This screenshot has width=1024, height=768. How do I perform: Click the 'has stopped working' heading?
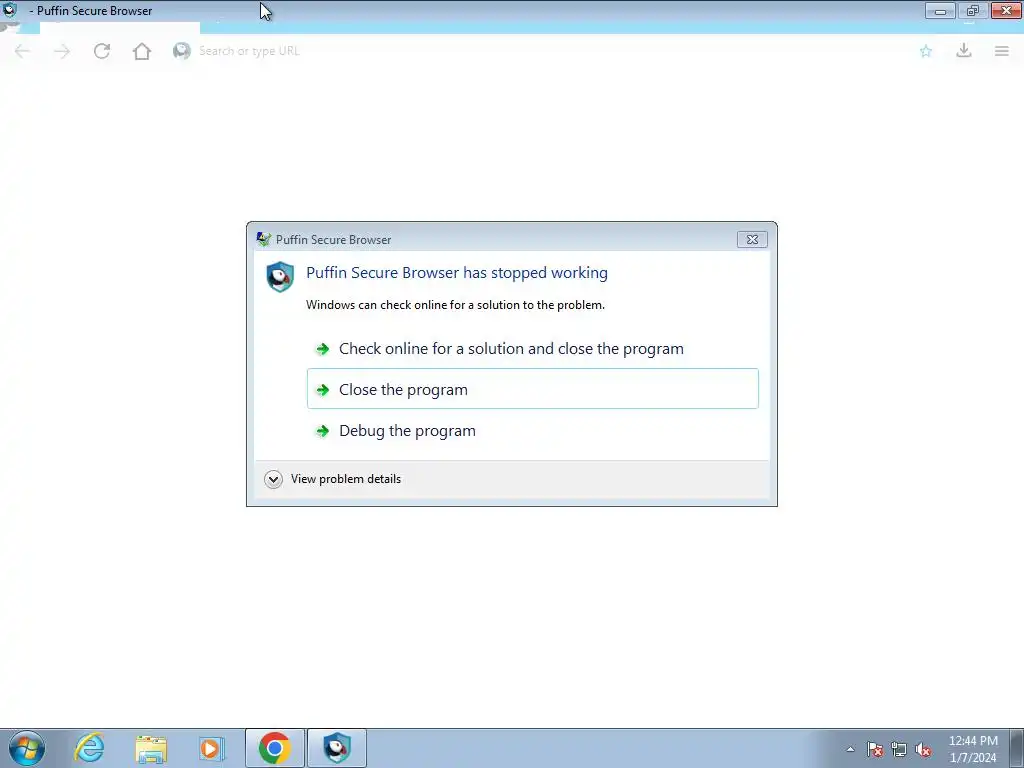456,273
